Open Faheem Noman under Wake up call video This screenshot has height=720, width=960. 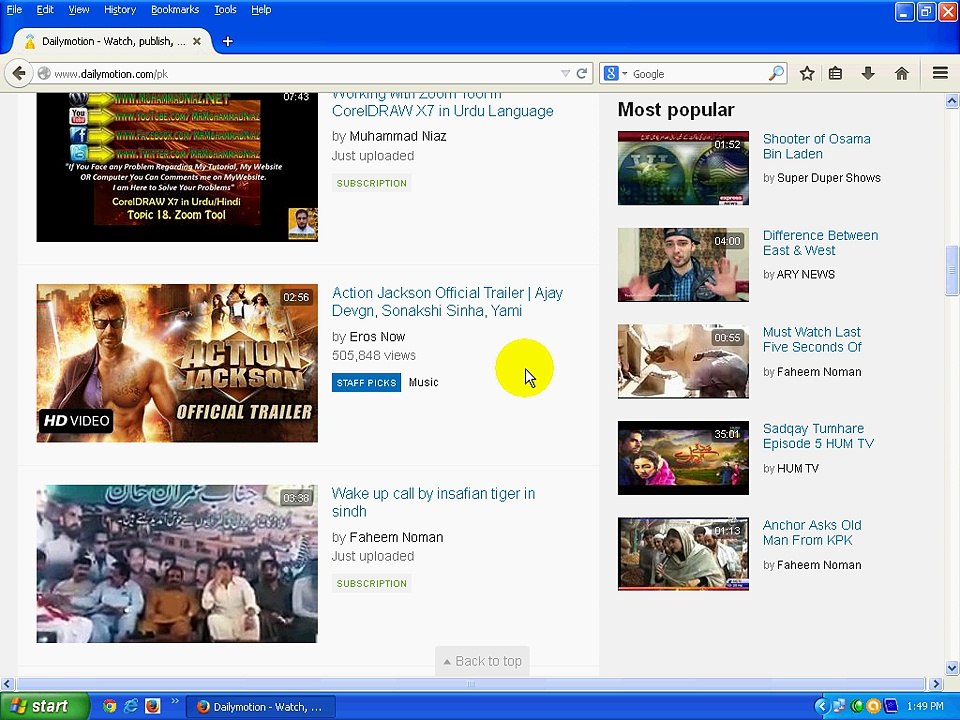pyautogui.click(x=396, y=538)
